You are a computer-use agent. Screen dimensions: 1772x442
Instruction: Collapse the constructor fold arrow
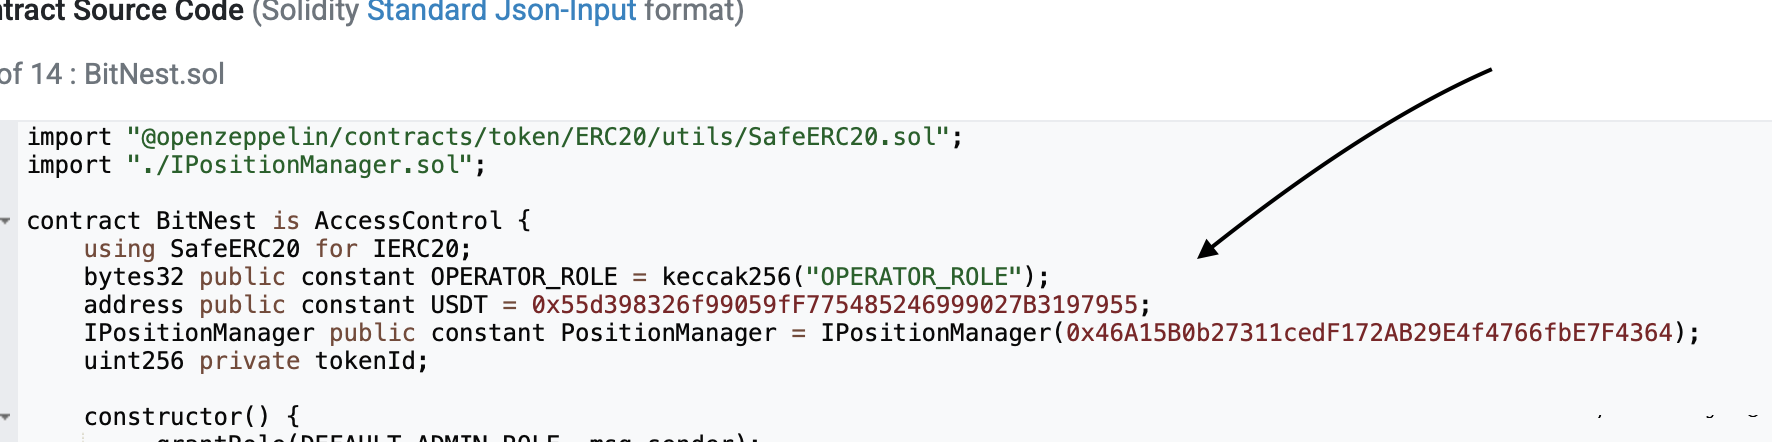click(6, 417)
